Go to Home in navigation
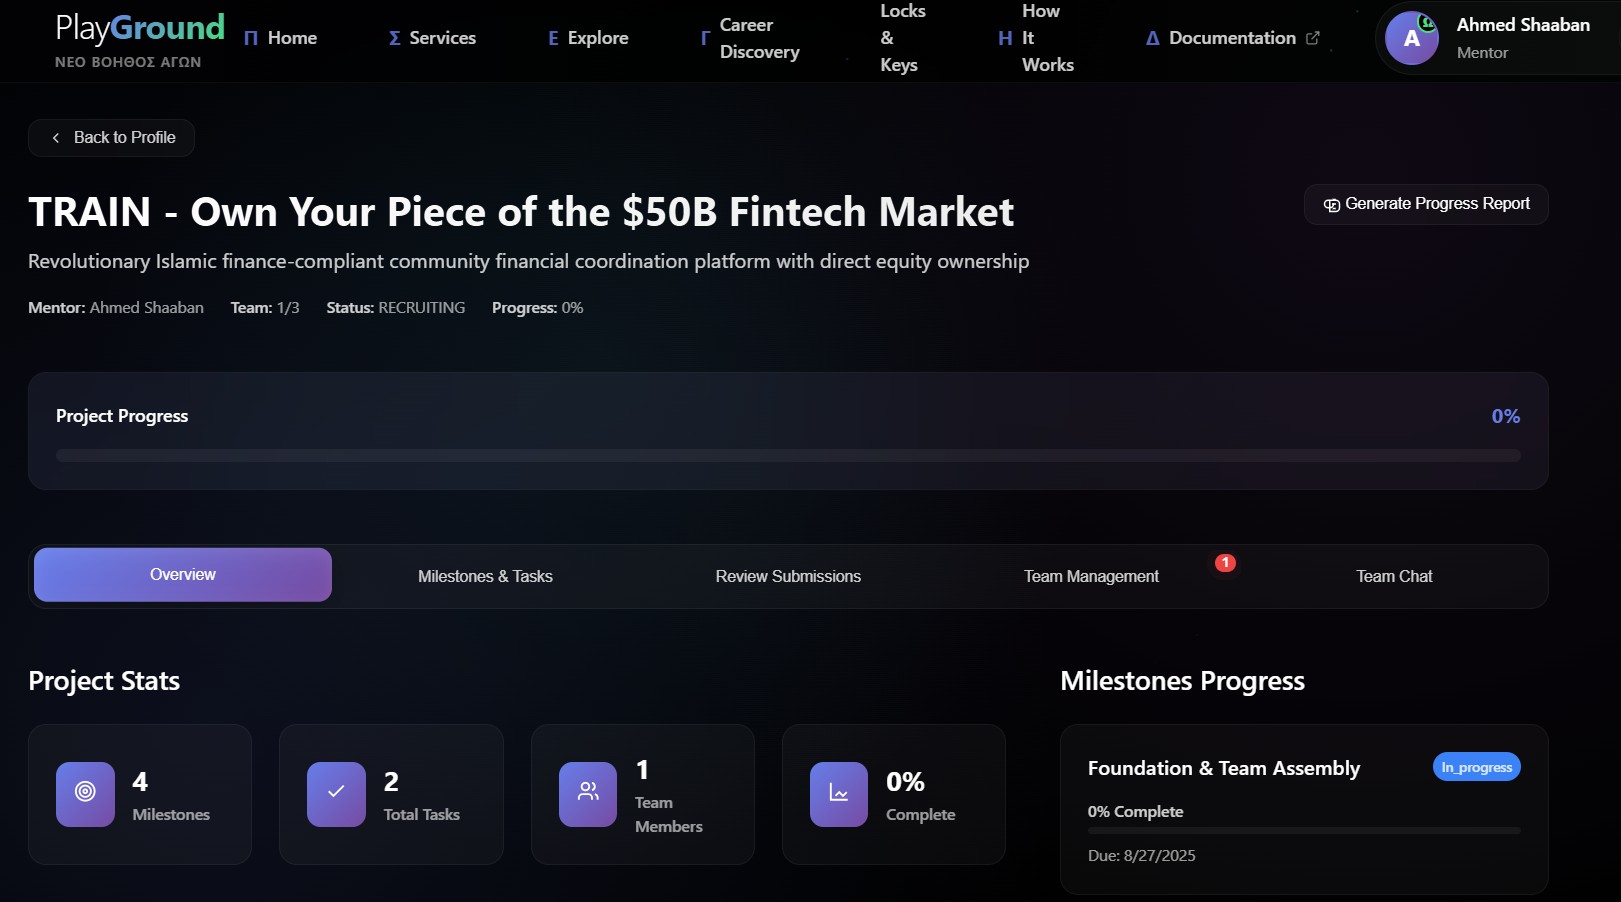Image resolution: width=1621 pixels, height=902 pixels. (281, 38)
